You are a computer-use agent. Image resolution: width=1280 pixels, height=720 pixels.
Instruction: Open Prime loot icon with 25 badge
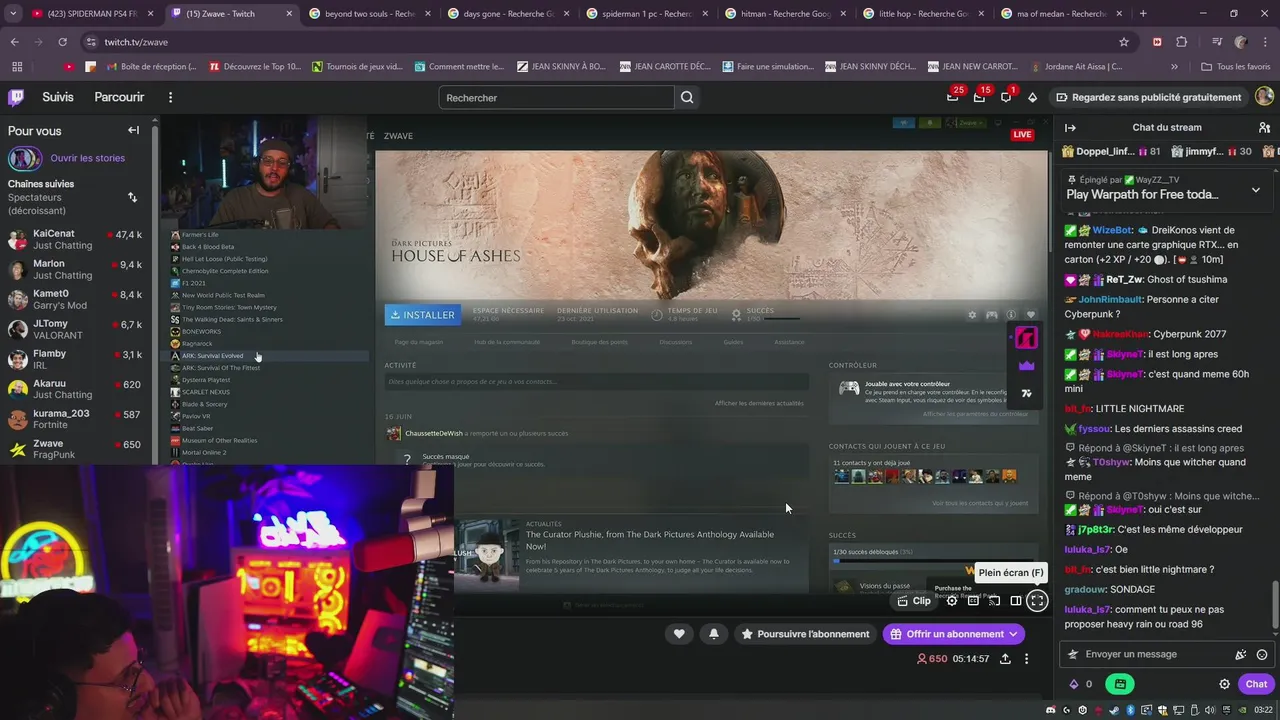(953, 97)
